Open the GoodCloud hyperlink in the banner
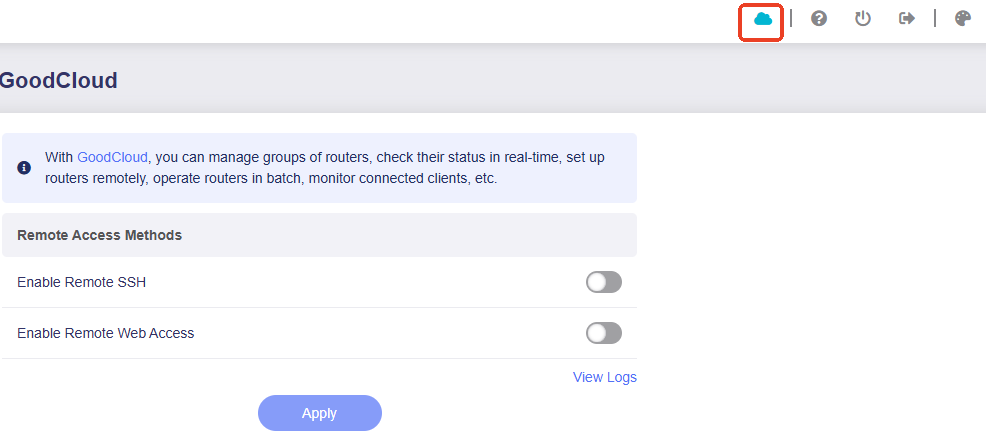 coord(113,157)
